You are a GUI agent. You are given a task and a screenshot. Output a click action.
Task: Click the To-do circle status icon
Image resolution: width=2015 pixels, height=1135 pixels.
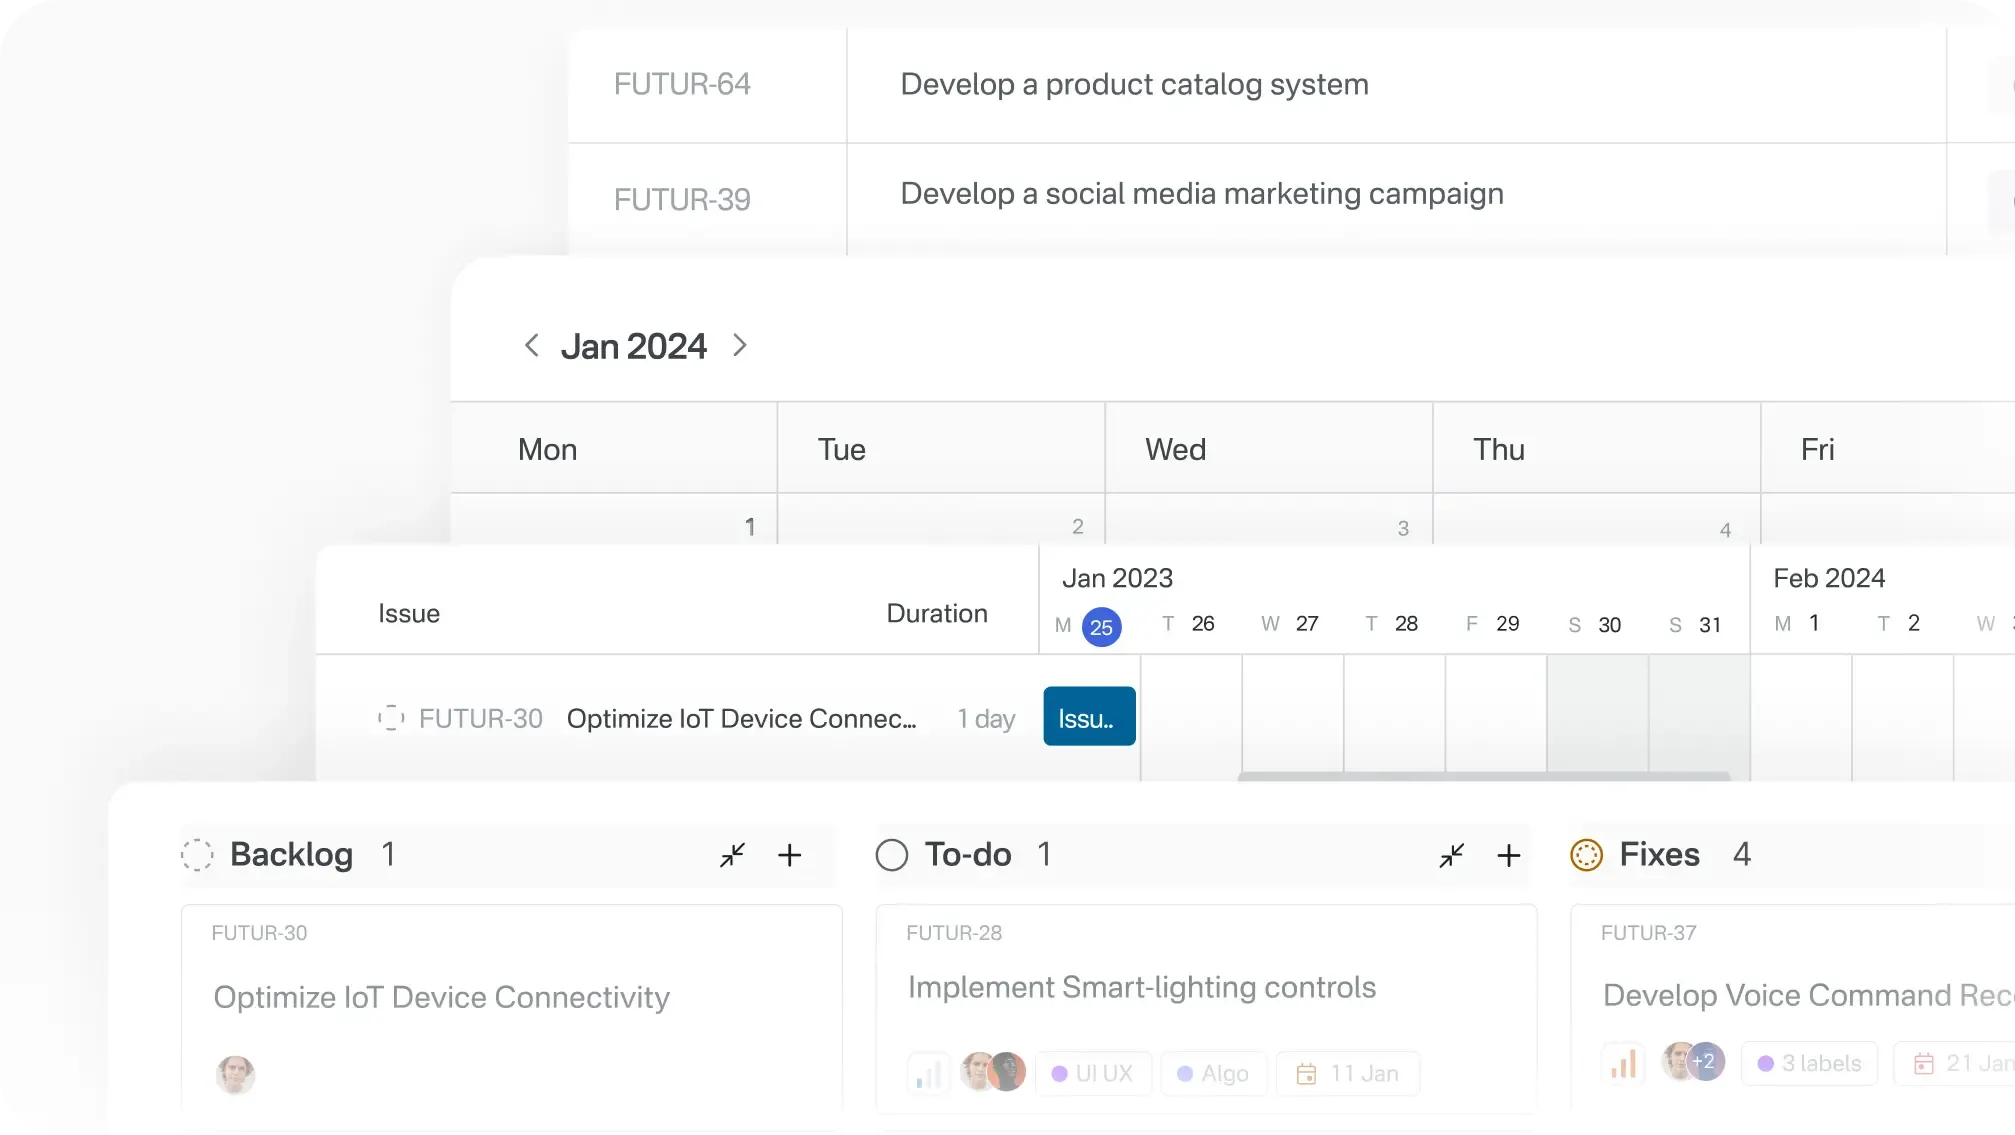[x=891, y=855]
